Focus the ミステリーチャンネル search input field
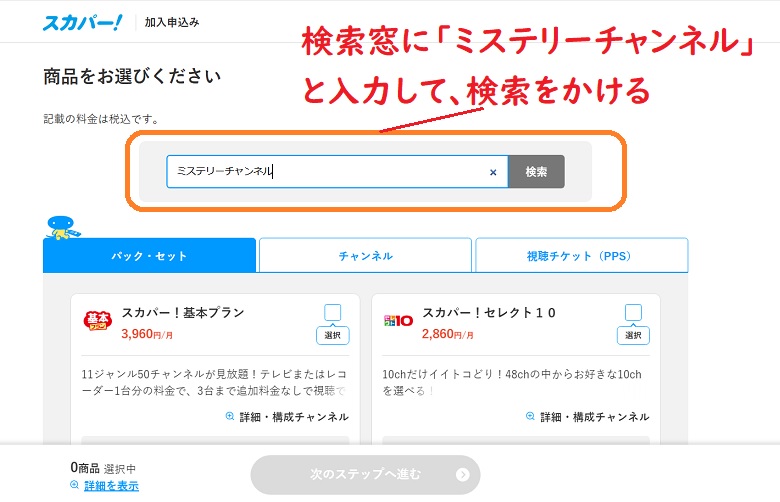The height and width of the screenshot is (502, 780). click(x=337, y=172)
